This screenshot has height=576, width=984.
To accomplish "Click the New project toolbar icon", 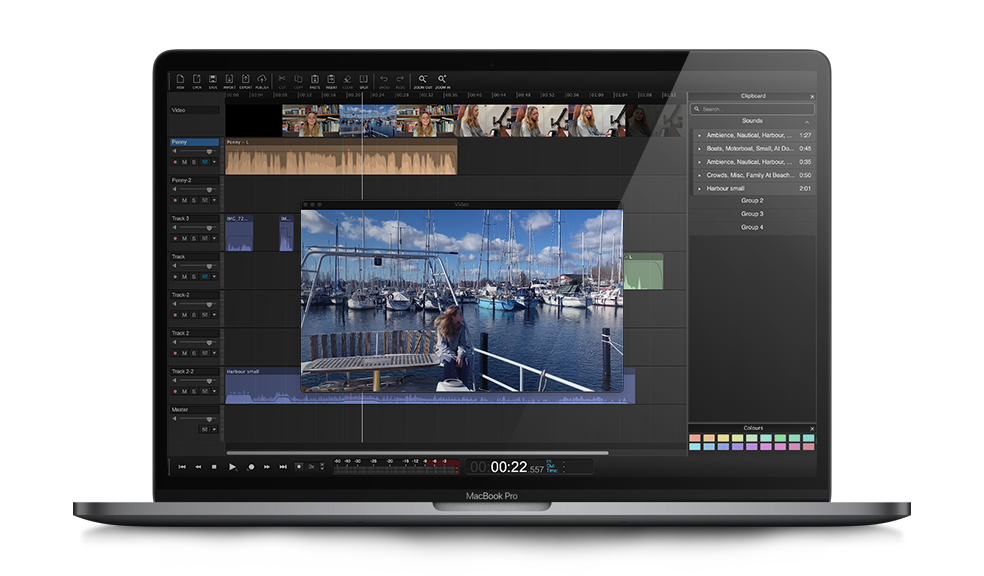I will (180, 80).
